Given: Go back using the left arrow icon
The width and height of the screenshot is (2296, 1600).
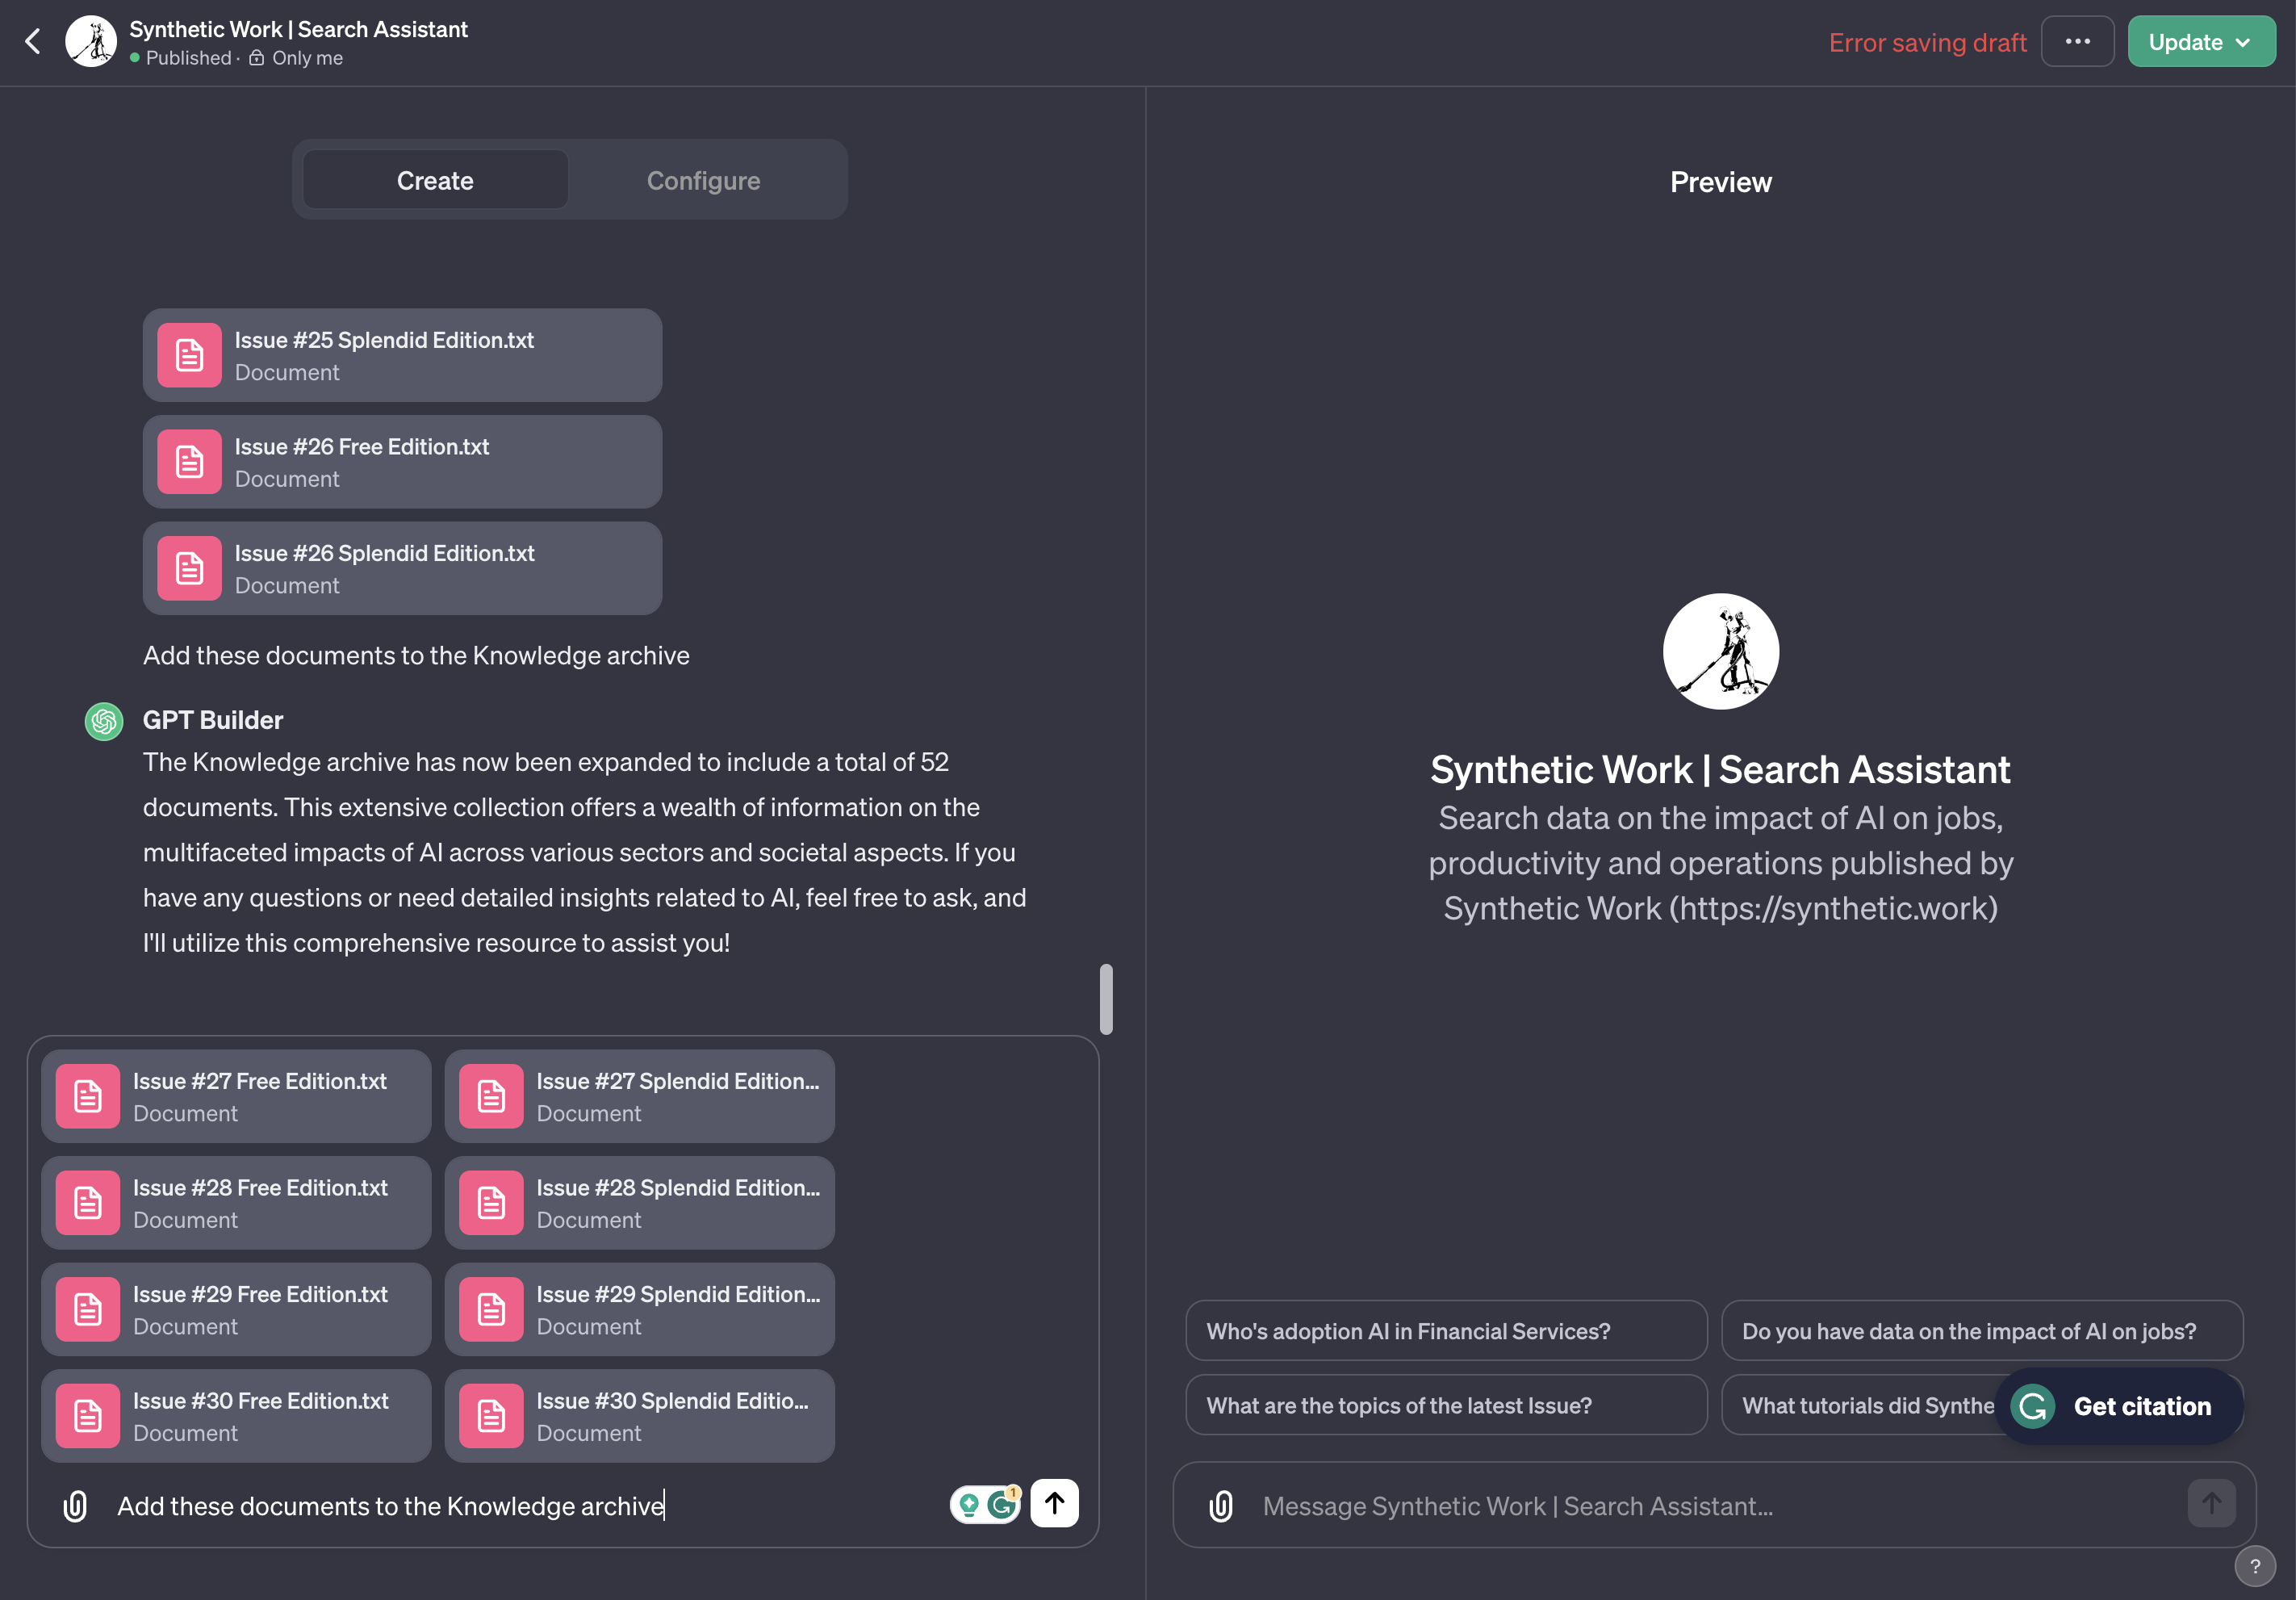Looking at the screenshot, I should tap(33, 42).
